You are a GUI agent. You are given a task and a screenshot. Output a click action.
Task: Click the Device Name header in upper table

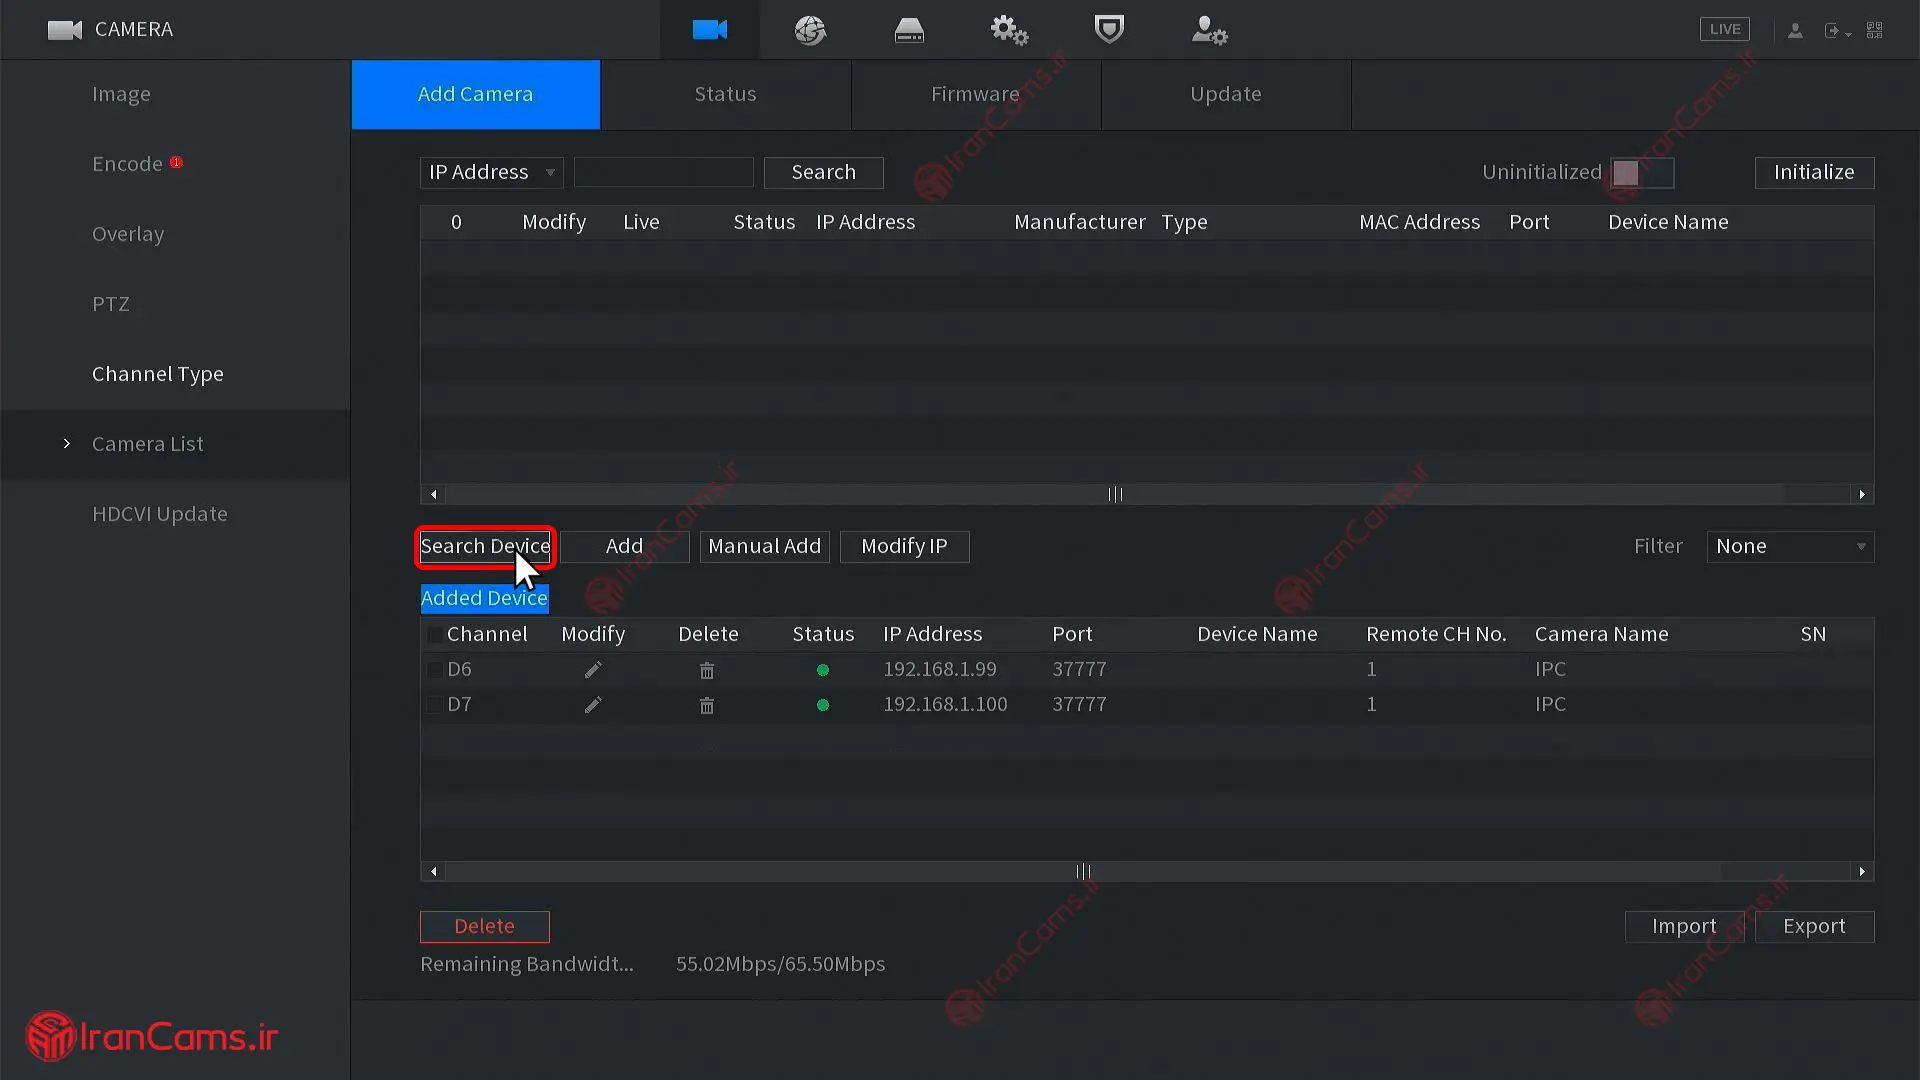[x=1668, y=222]
